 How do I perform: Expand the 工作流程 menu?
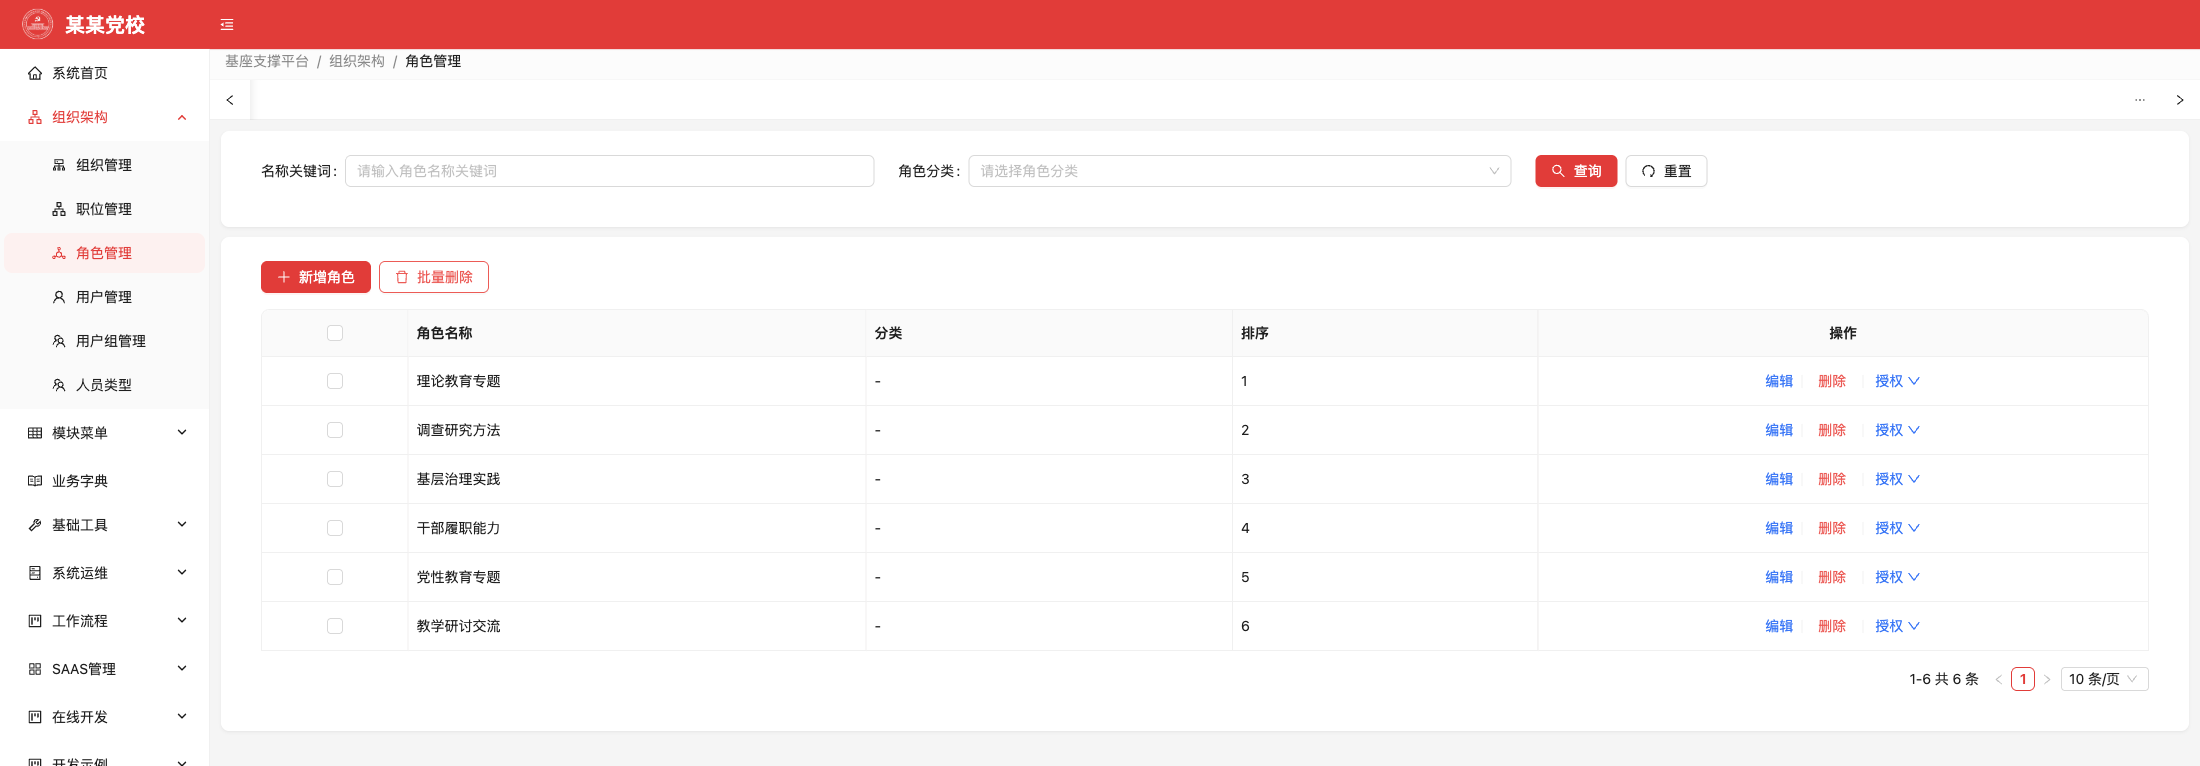click(104, 621)
